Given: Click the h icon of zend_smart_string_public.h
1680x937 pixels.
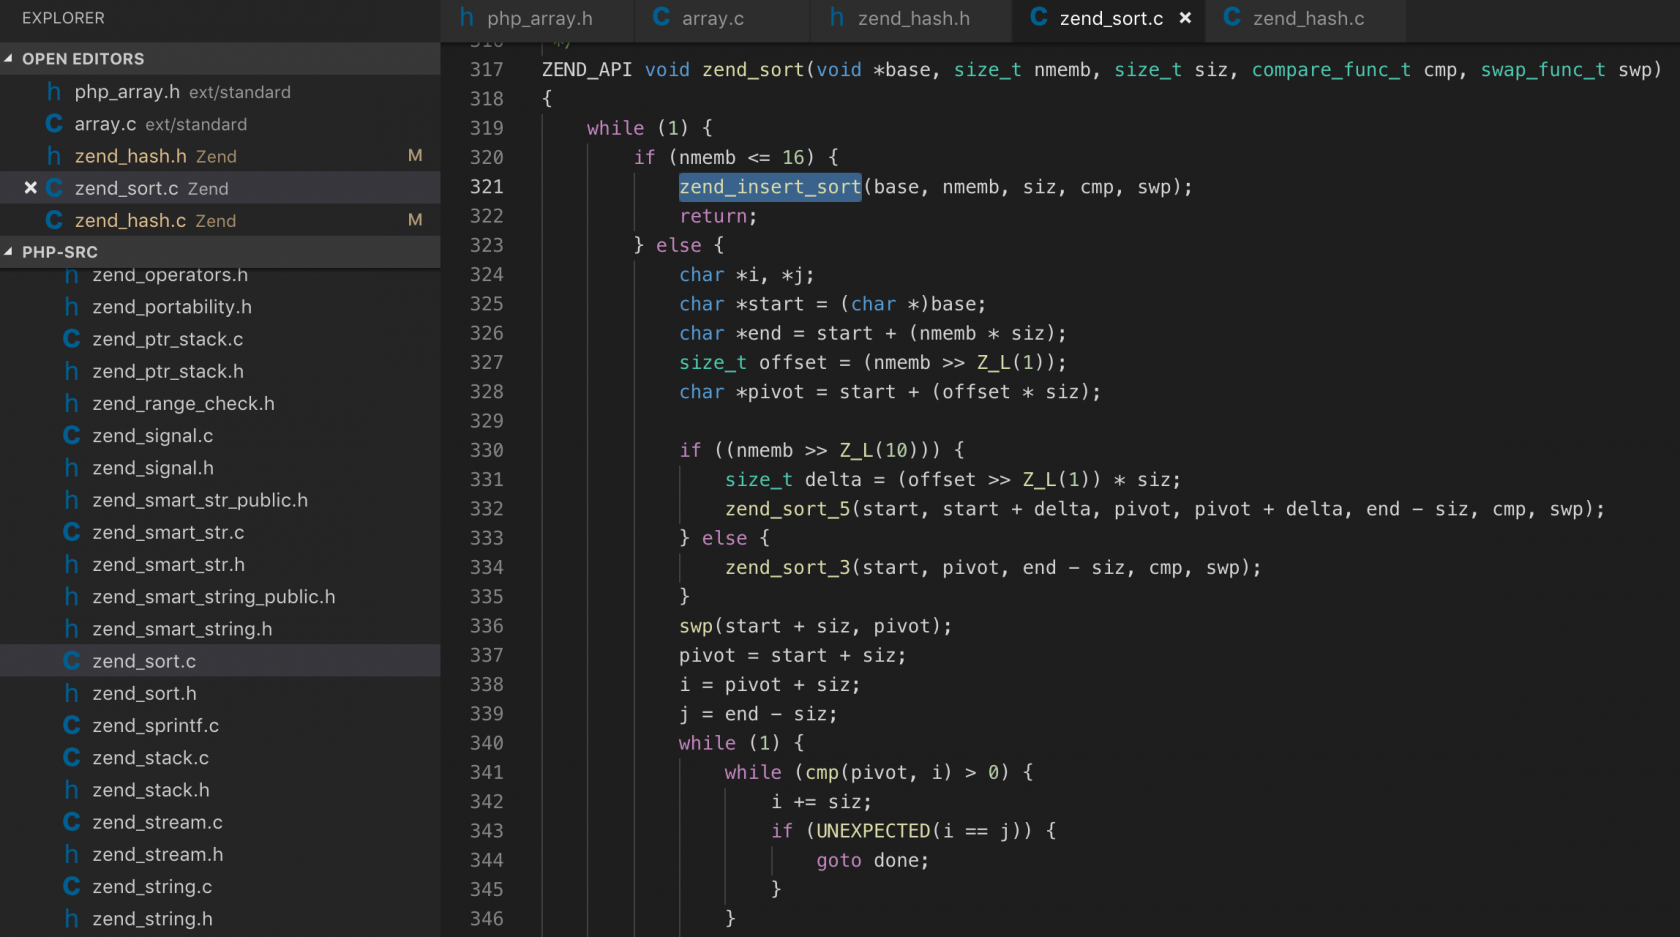Looking at the screenshot, I should (x=71, y=597).
